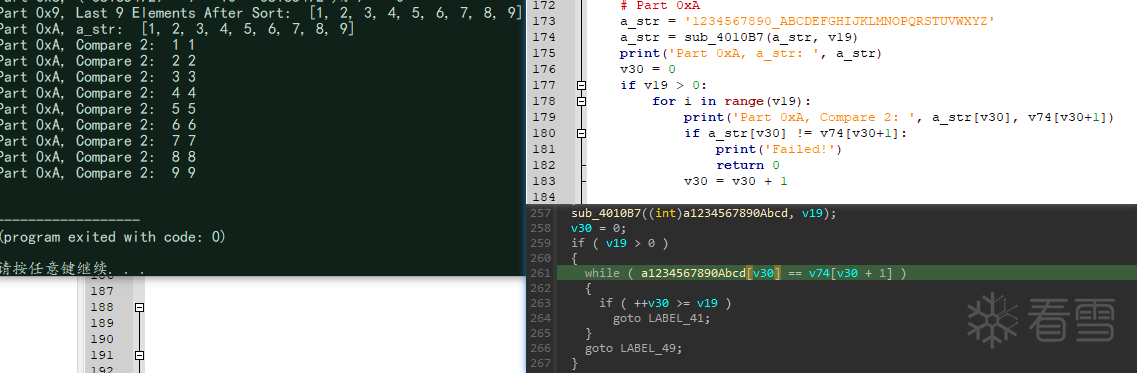
Task: Click 'if a_str[v30] != v74[v30+1]:' line
Action: 795,134
